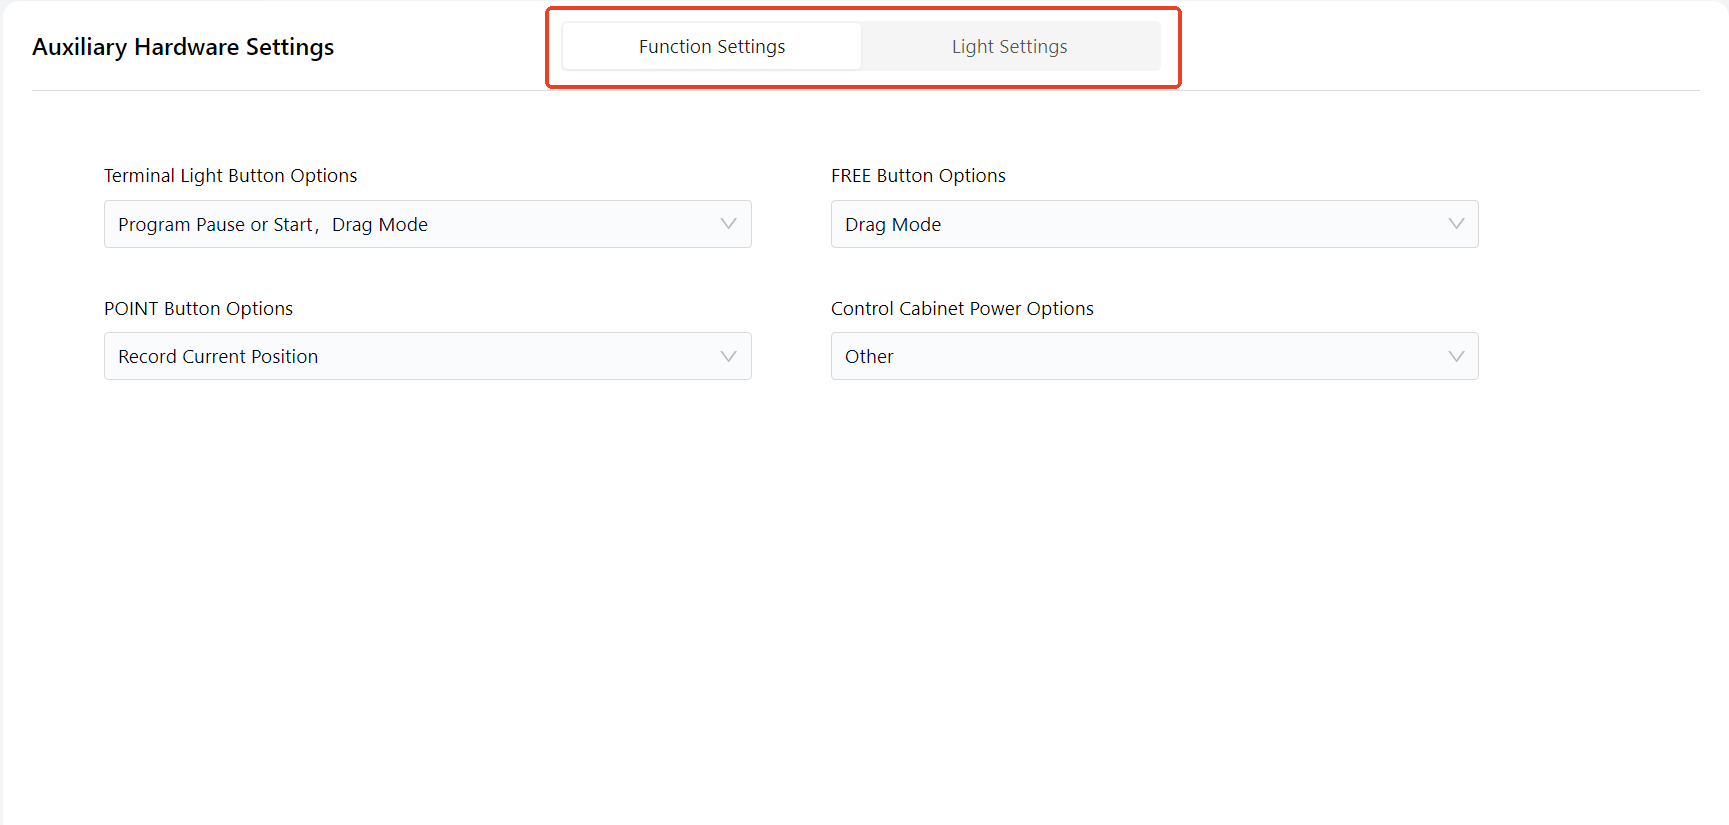Click the 'Terminal Light Button Options' label
The height and width of the screenshot is (825, 1729).
tap(230, 176)
